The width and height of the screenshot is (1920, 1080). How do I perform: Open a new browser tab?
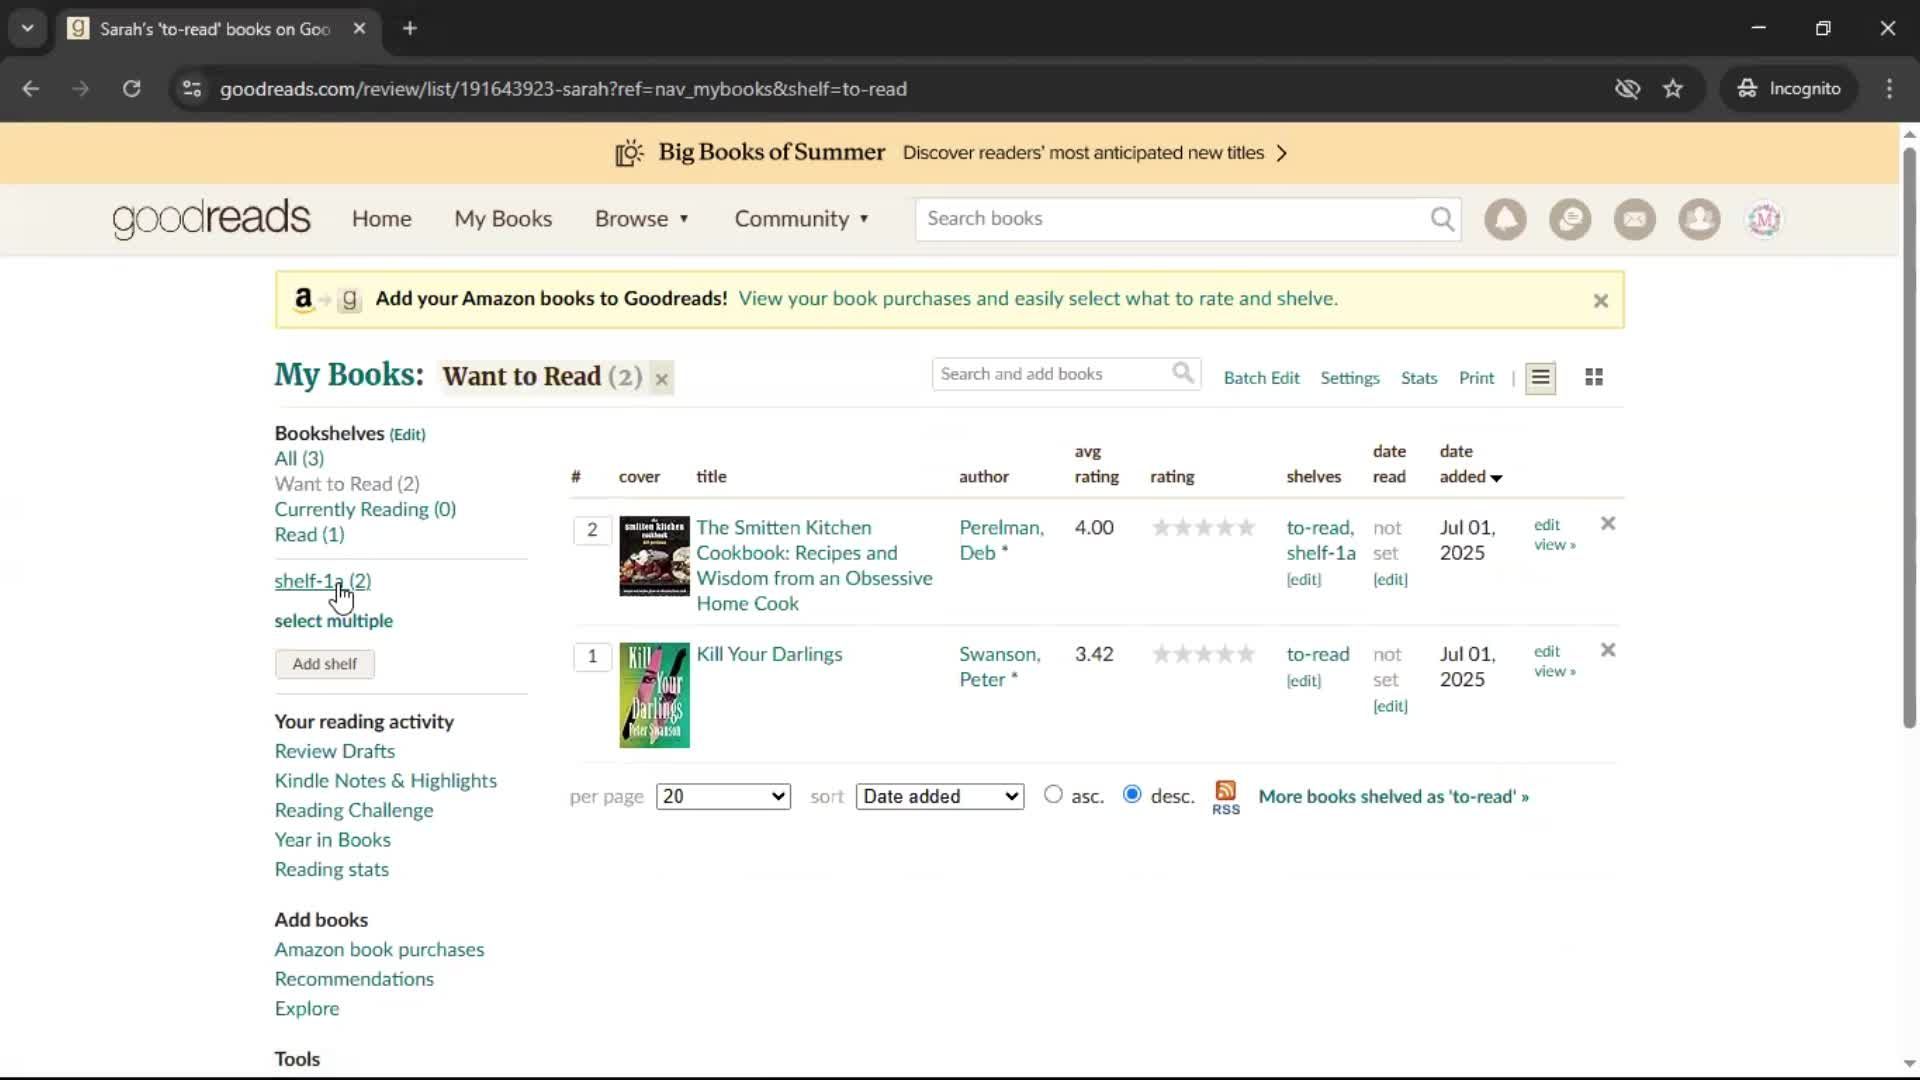[x=410, y=29]
